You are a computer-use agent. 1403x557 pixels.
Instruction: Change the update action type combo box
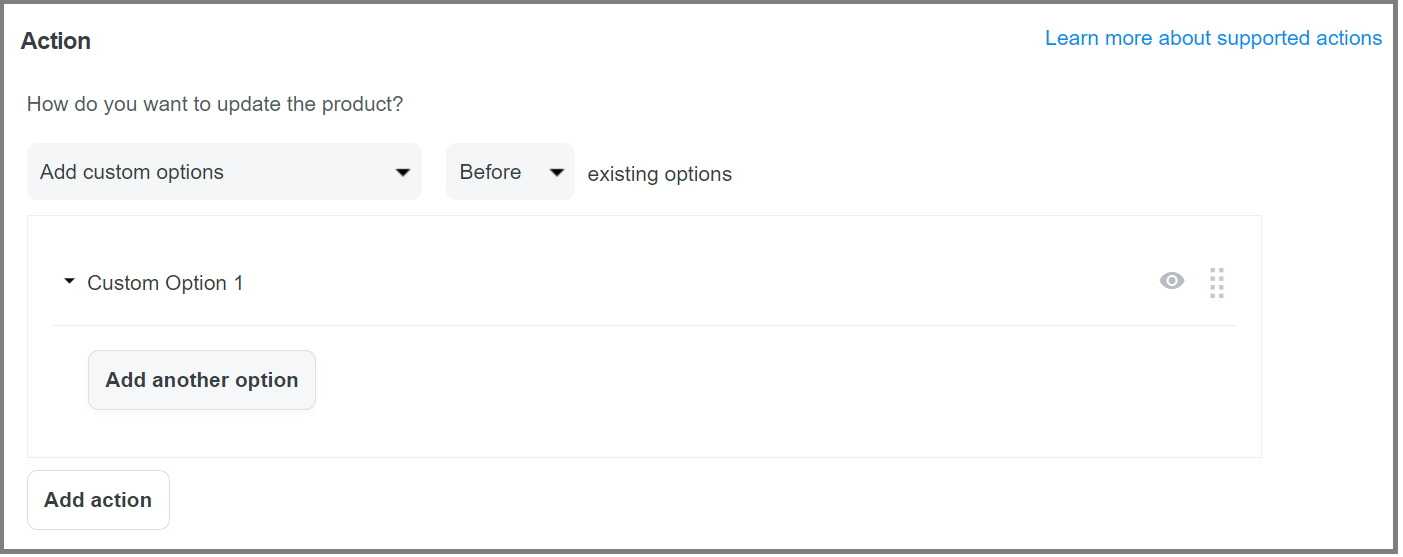[x=224, y=172]
